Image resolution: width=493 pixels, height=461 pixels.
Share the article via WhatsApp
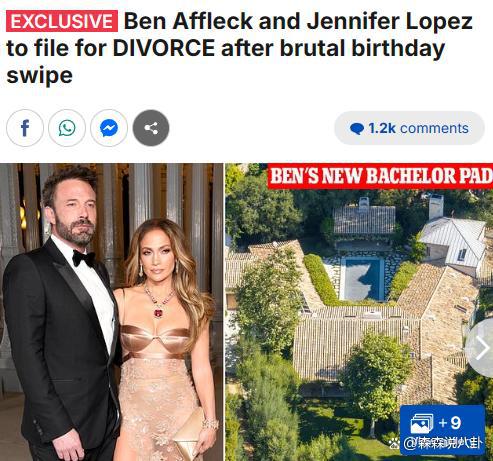click(67, 128)
